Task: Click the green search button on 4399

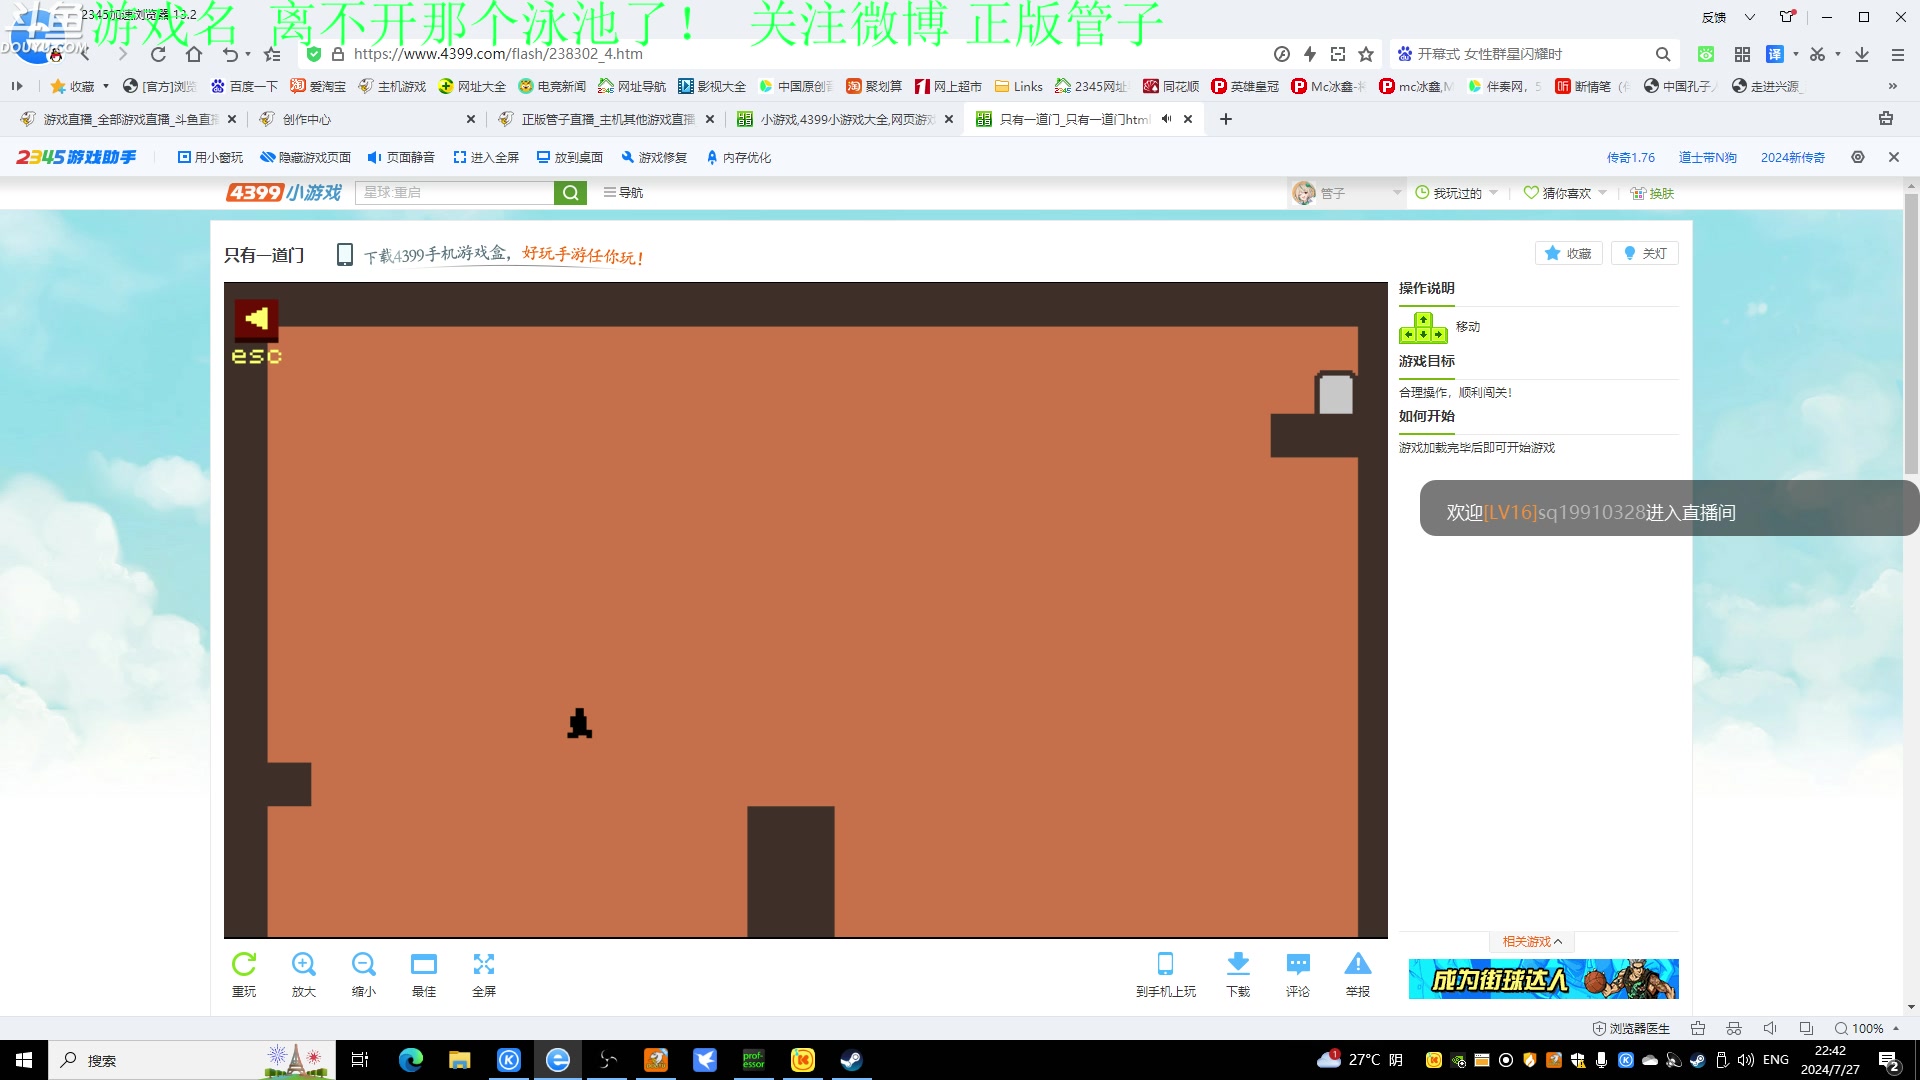Action: (570, 192)
